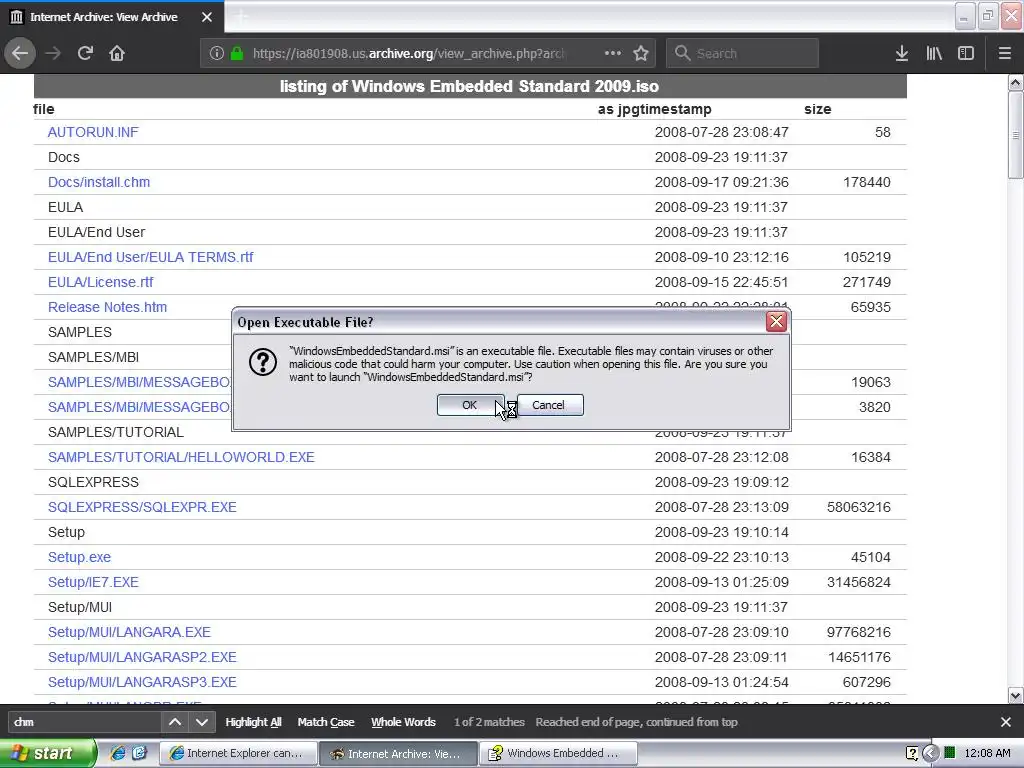The image size is (1024, 768).
Task: Launch Internet Explorer from quick launch
Action: click(118, 753)
